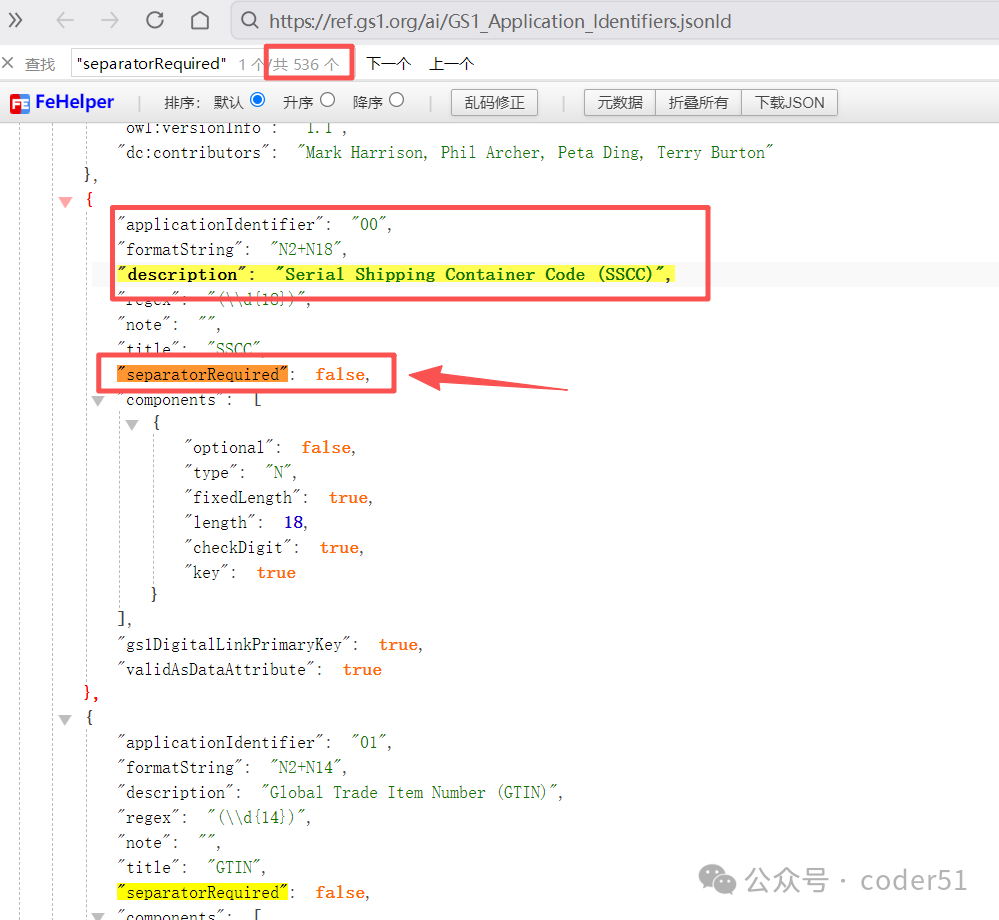Collapse the object with applicationIdentifier "00"
This screenshot has width=999, height=920.
(66, 202)
